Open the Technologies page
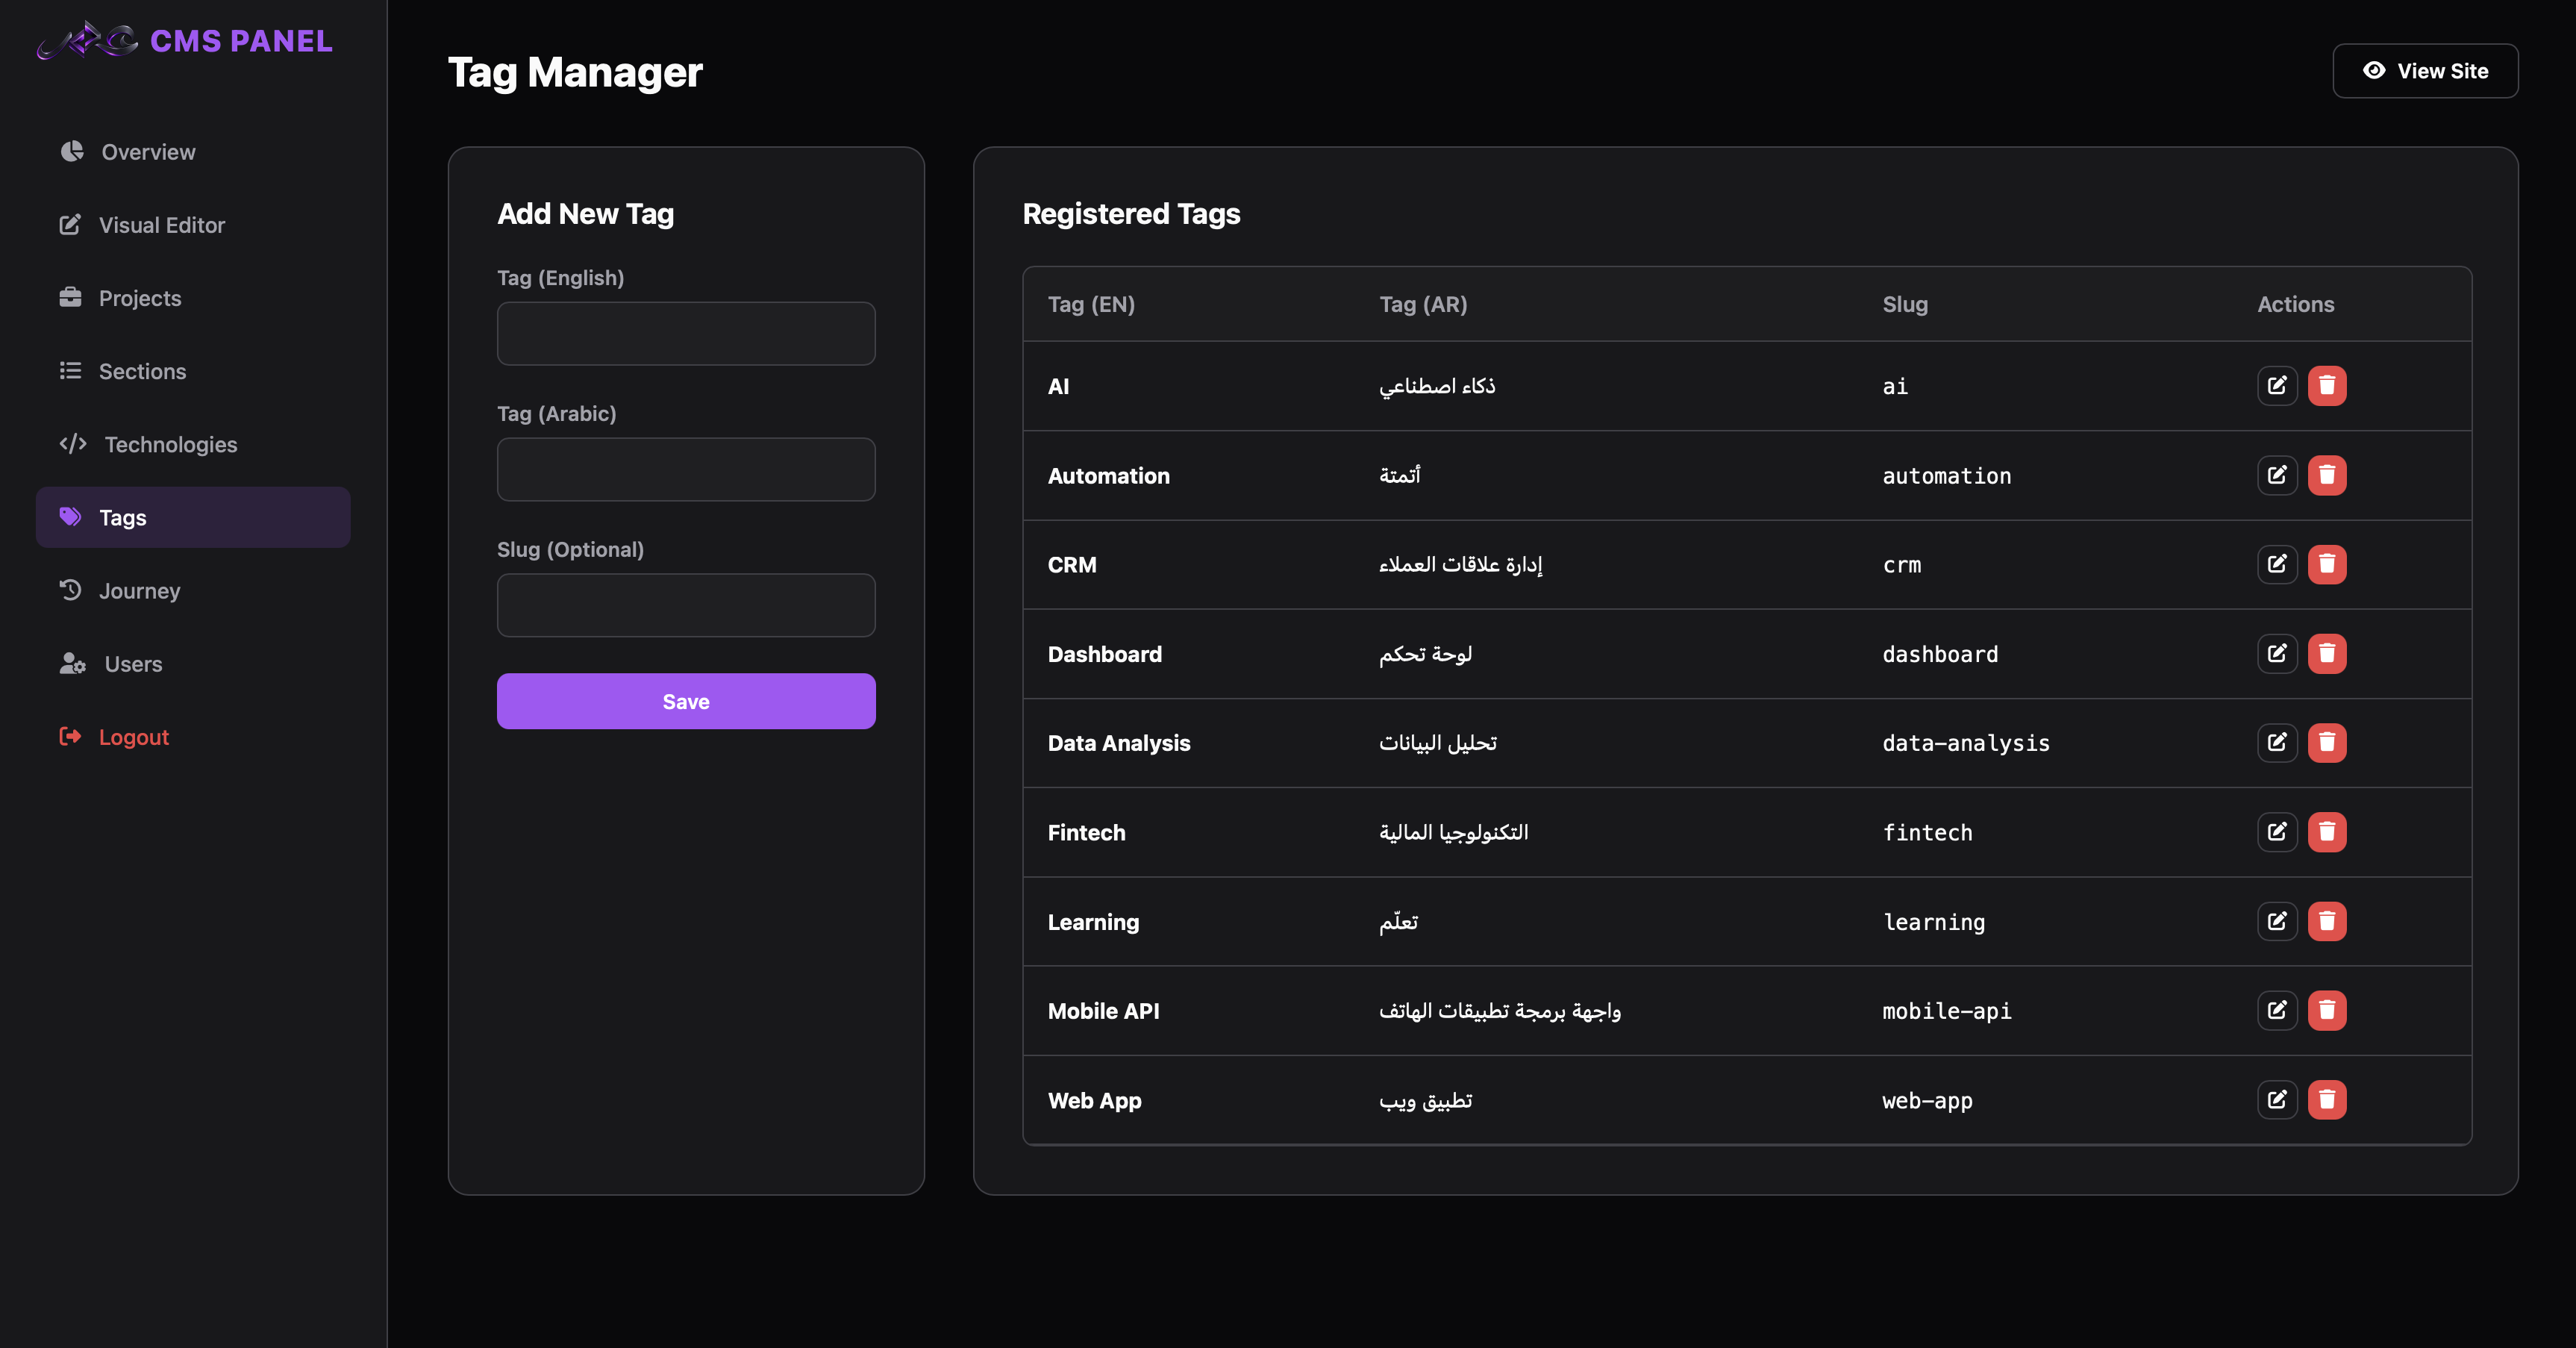Viewport: 2576px width, 1348px height. tap(193, 444)
